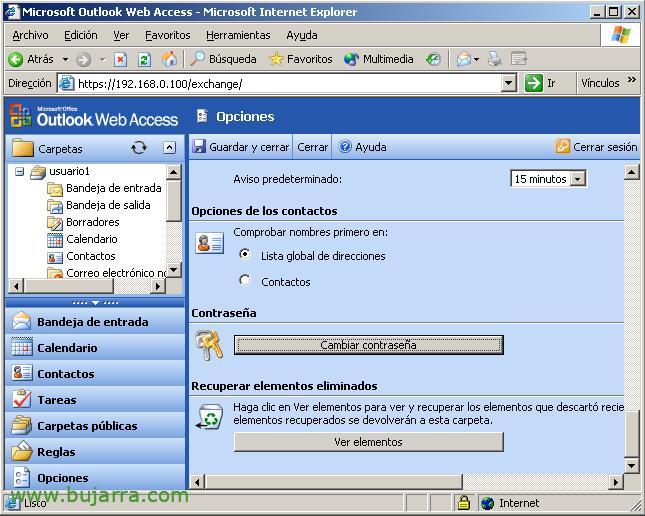Click the Internet zone icon in status bar
The height and width of the screenshot is (516, 645).
point(487,503)
